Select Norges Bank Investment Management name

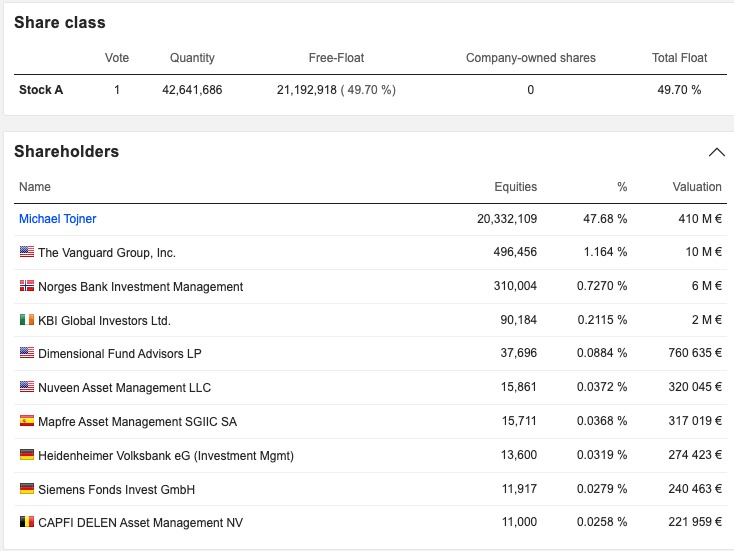140,287
